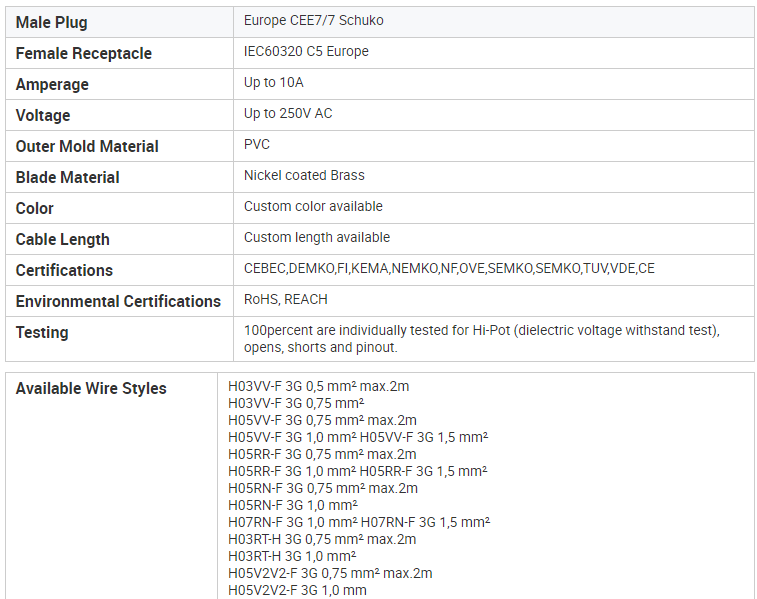This screenshot has width=757, height=599.
Task: Click Nickel coated Brass text
Action: coord(304,176)
